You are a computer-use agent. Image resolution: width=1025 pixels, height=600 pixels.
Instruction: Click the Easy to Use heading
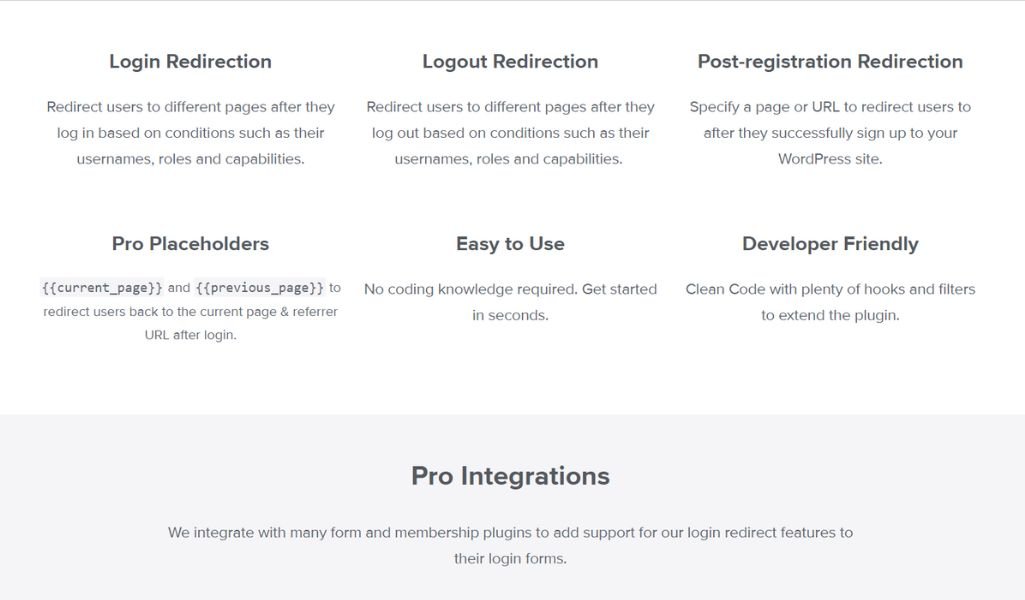point(510,244)
